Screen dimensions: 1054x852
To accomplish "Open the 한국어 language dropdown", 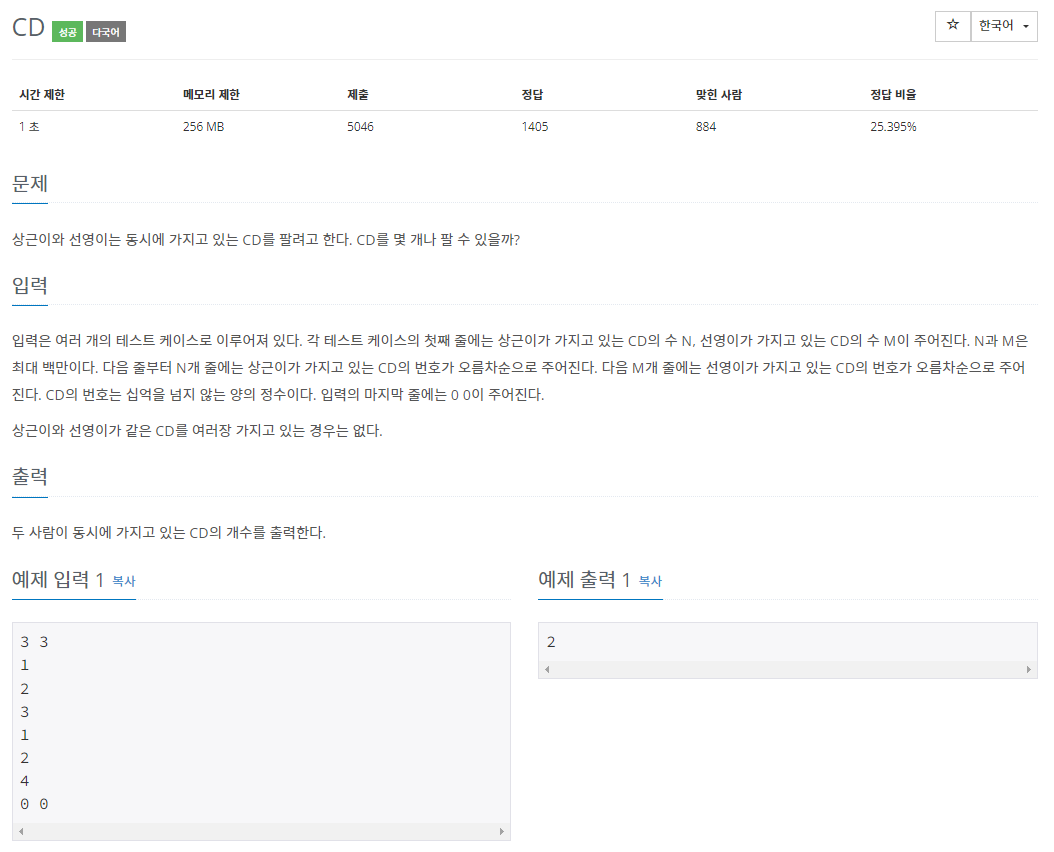I will click(1003, 26).
